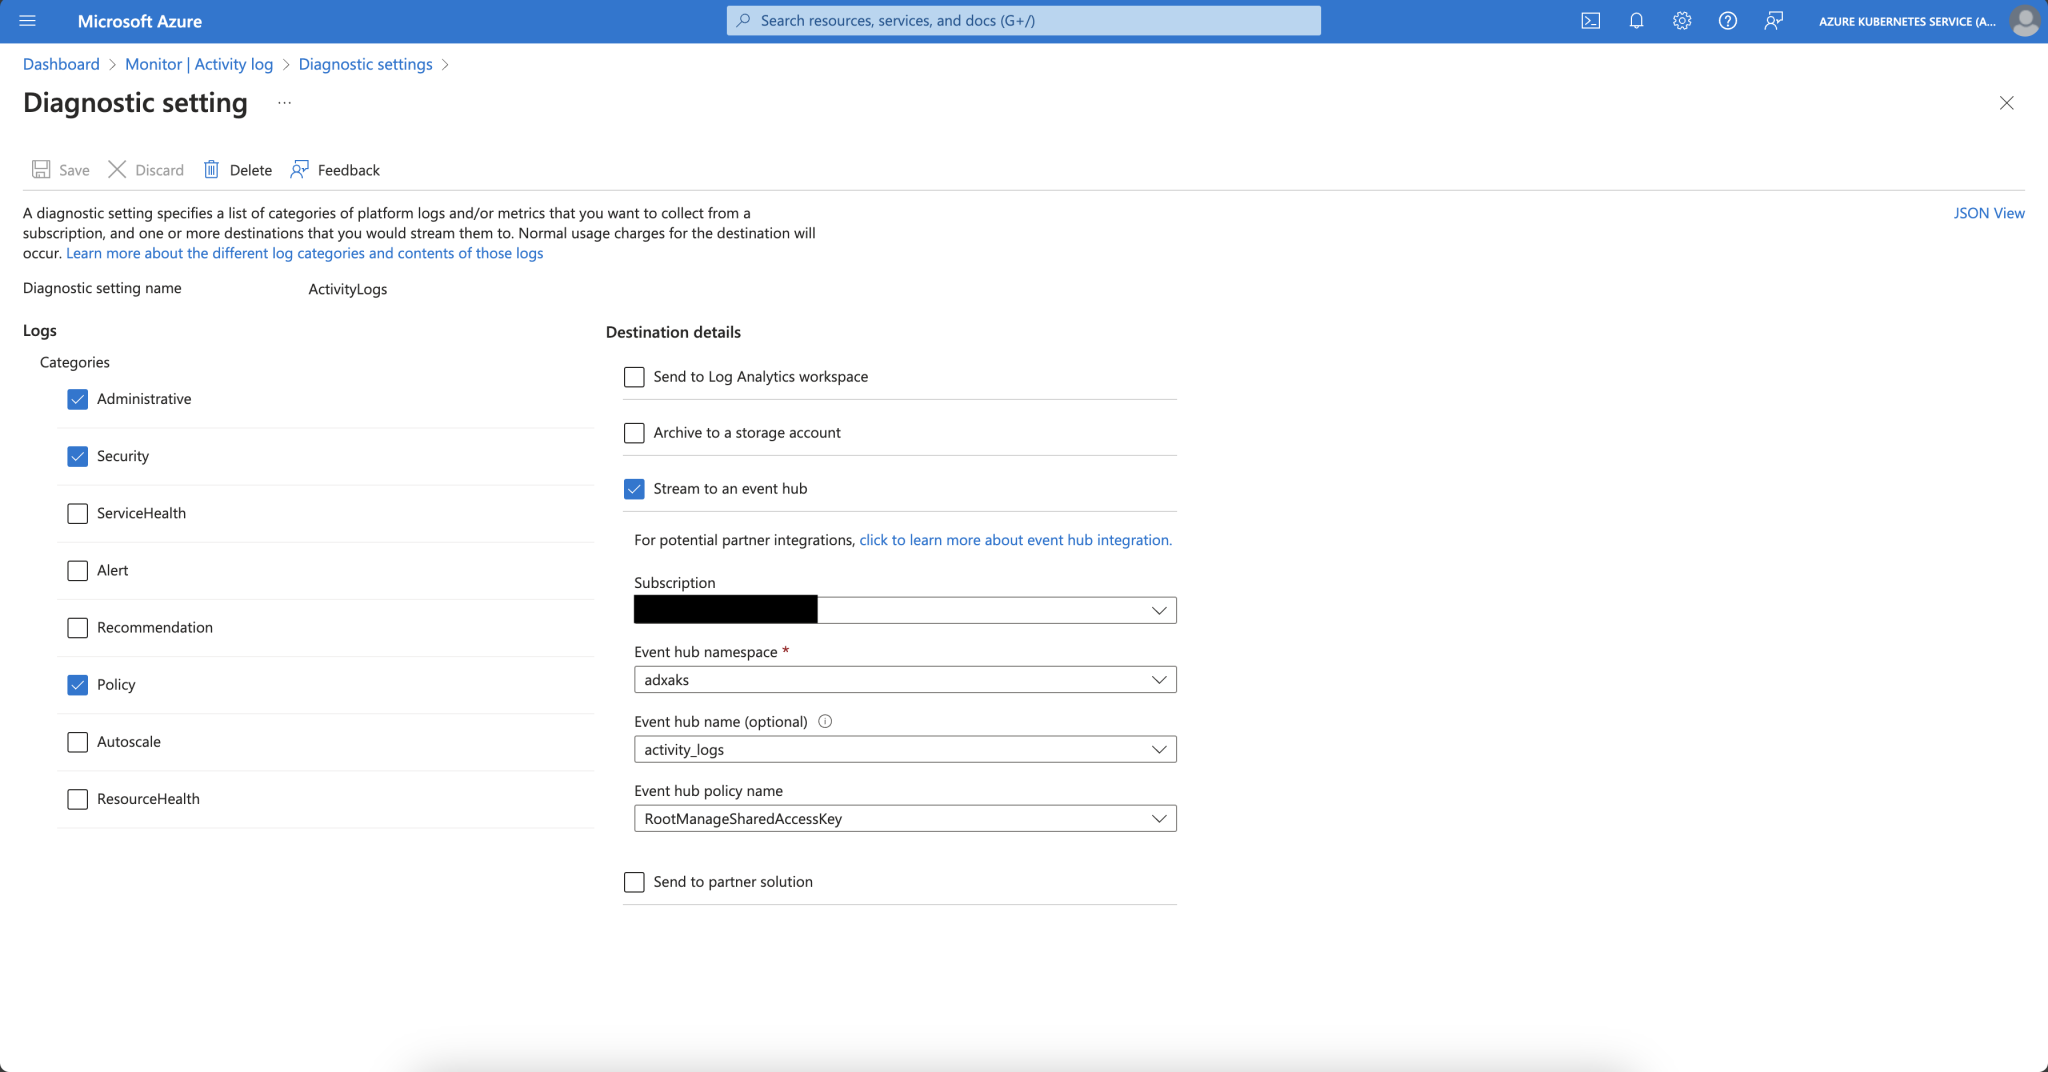This screenshot has width=2048, height=1072.
Task: Open the portal hamburger menu
Action: point(27,20)
